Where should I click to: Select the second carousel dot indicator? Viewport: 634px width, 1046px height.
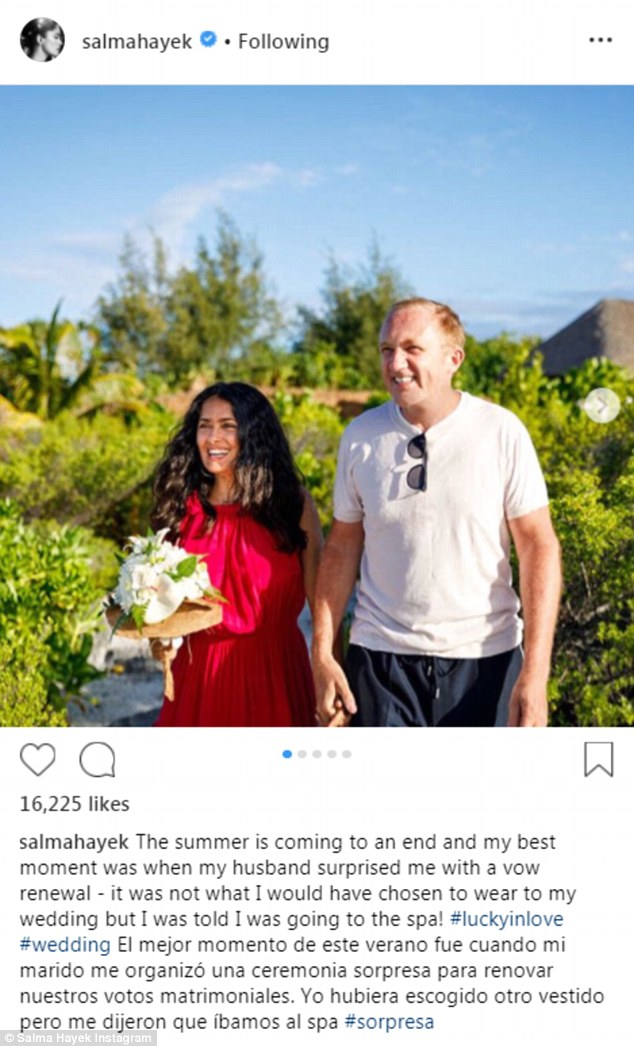[302, 754]
